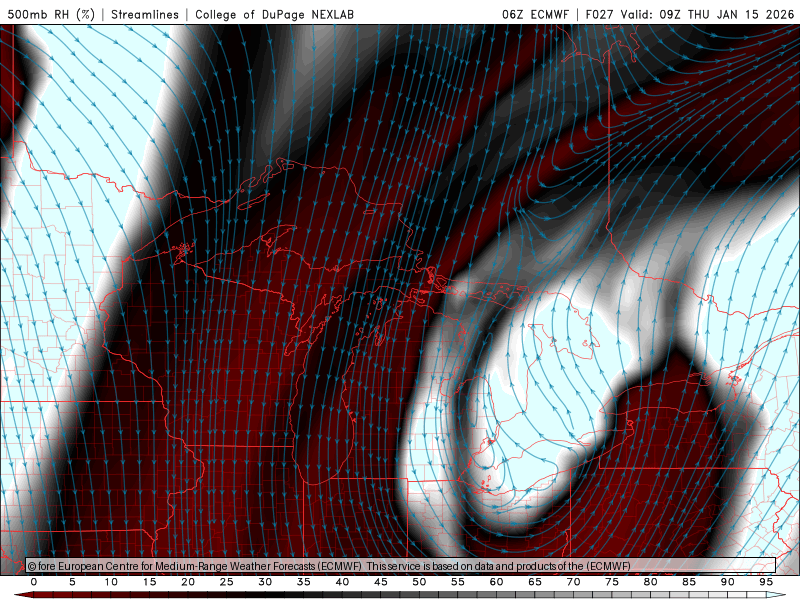Viewport: 800px width, 600px height.
Task: Click the colorbar label "25"
Action: (x=227, y=582)
